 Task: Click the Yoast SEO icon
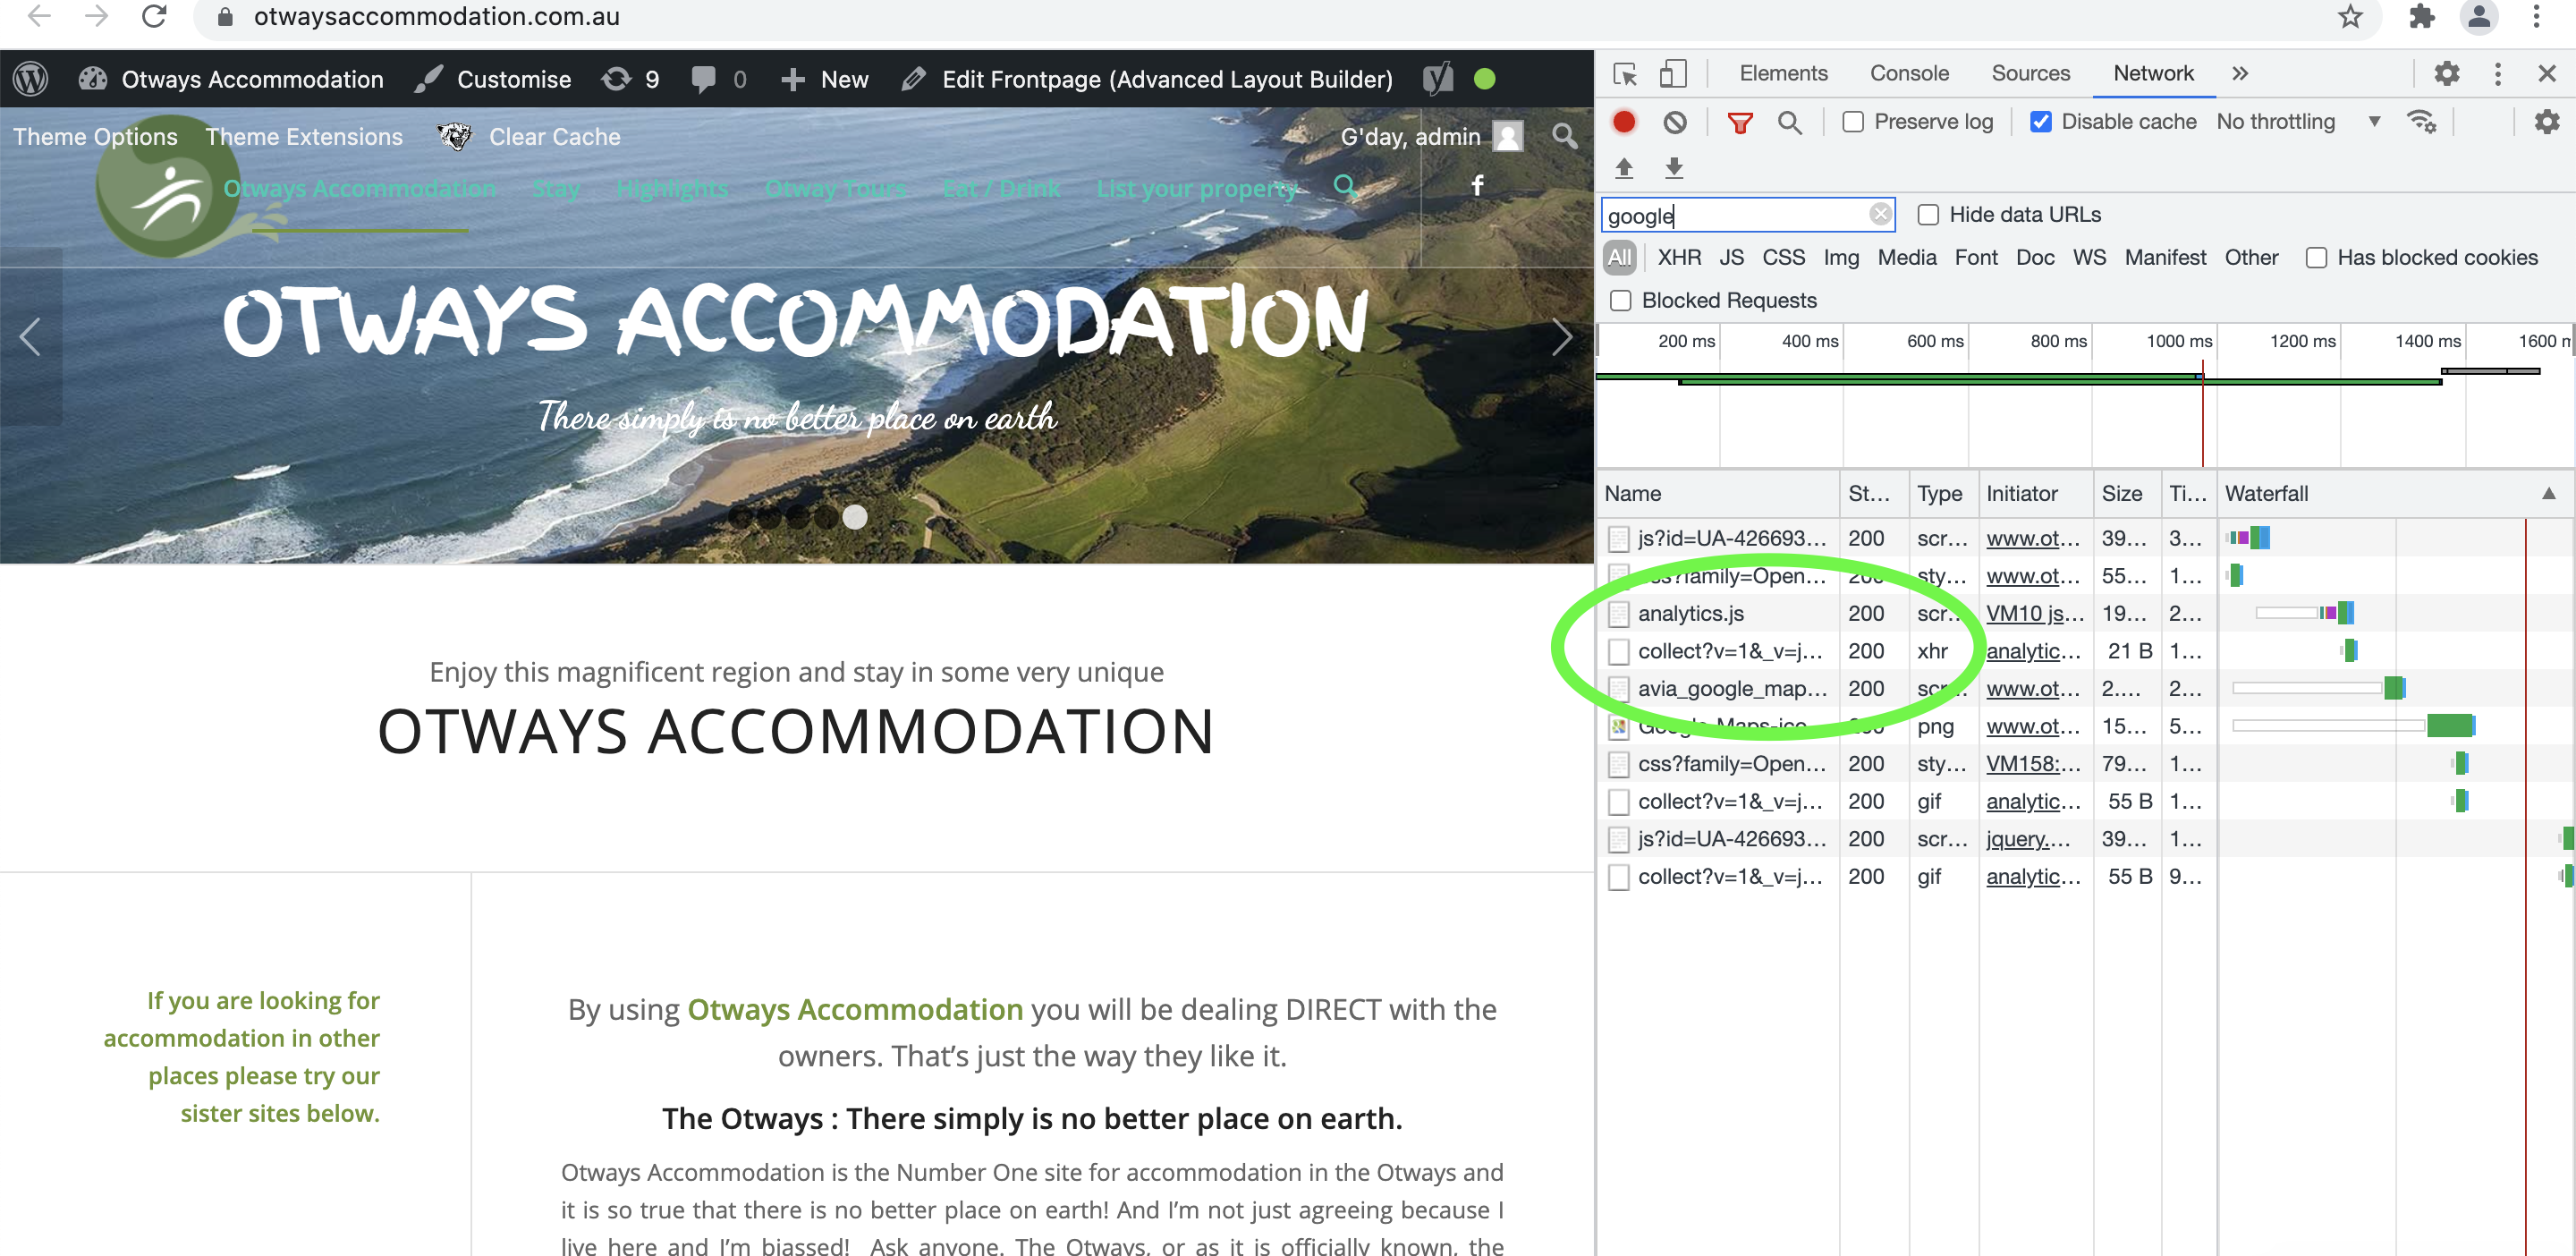pyautogui.click(x=1438, y=79)
